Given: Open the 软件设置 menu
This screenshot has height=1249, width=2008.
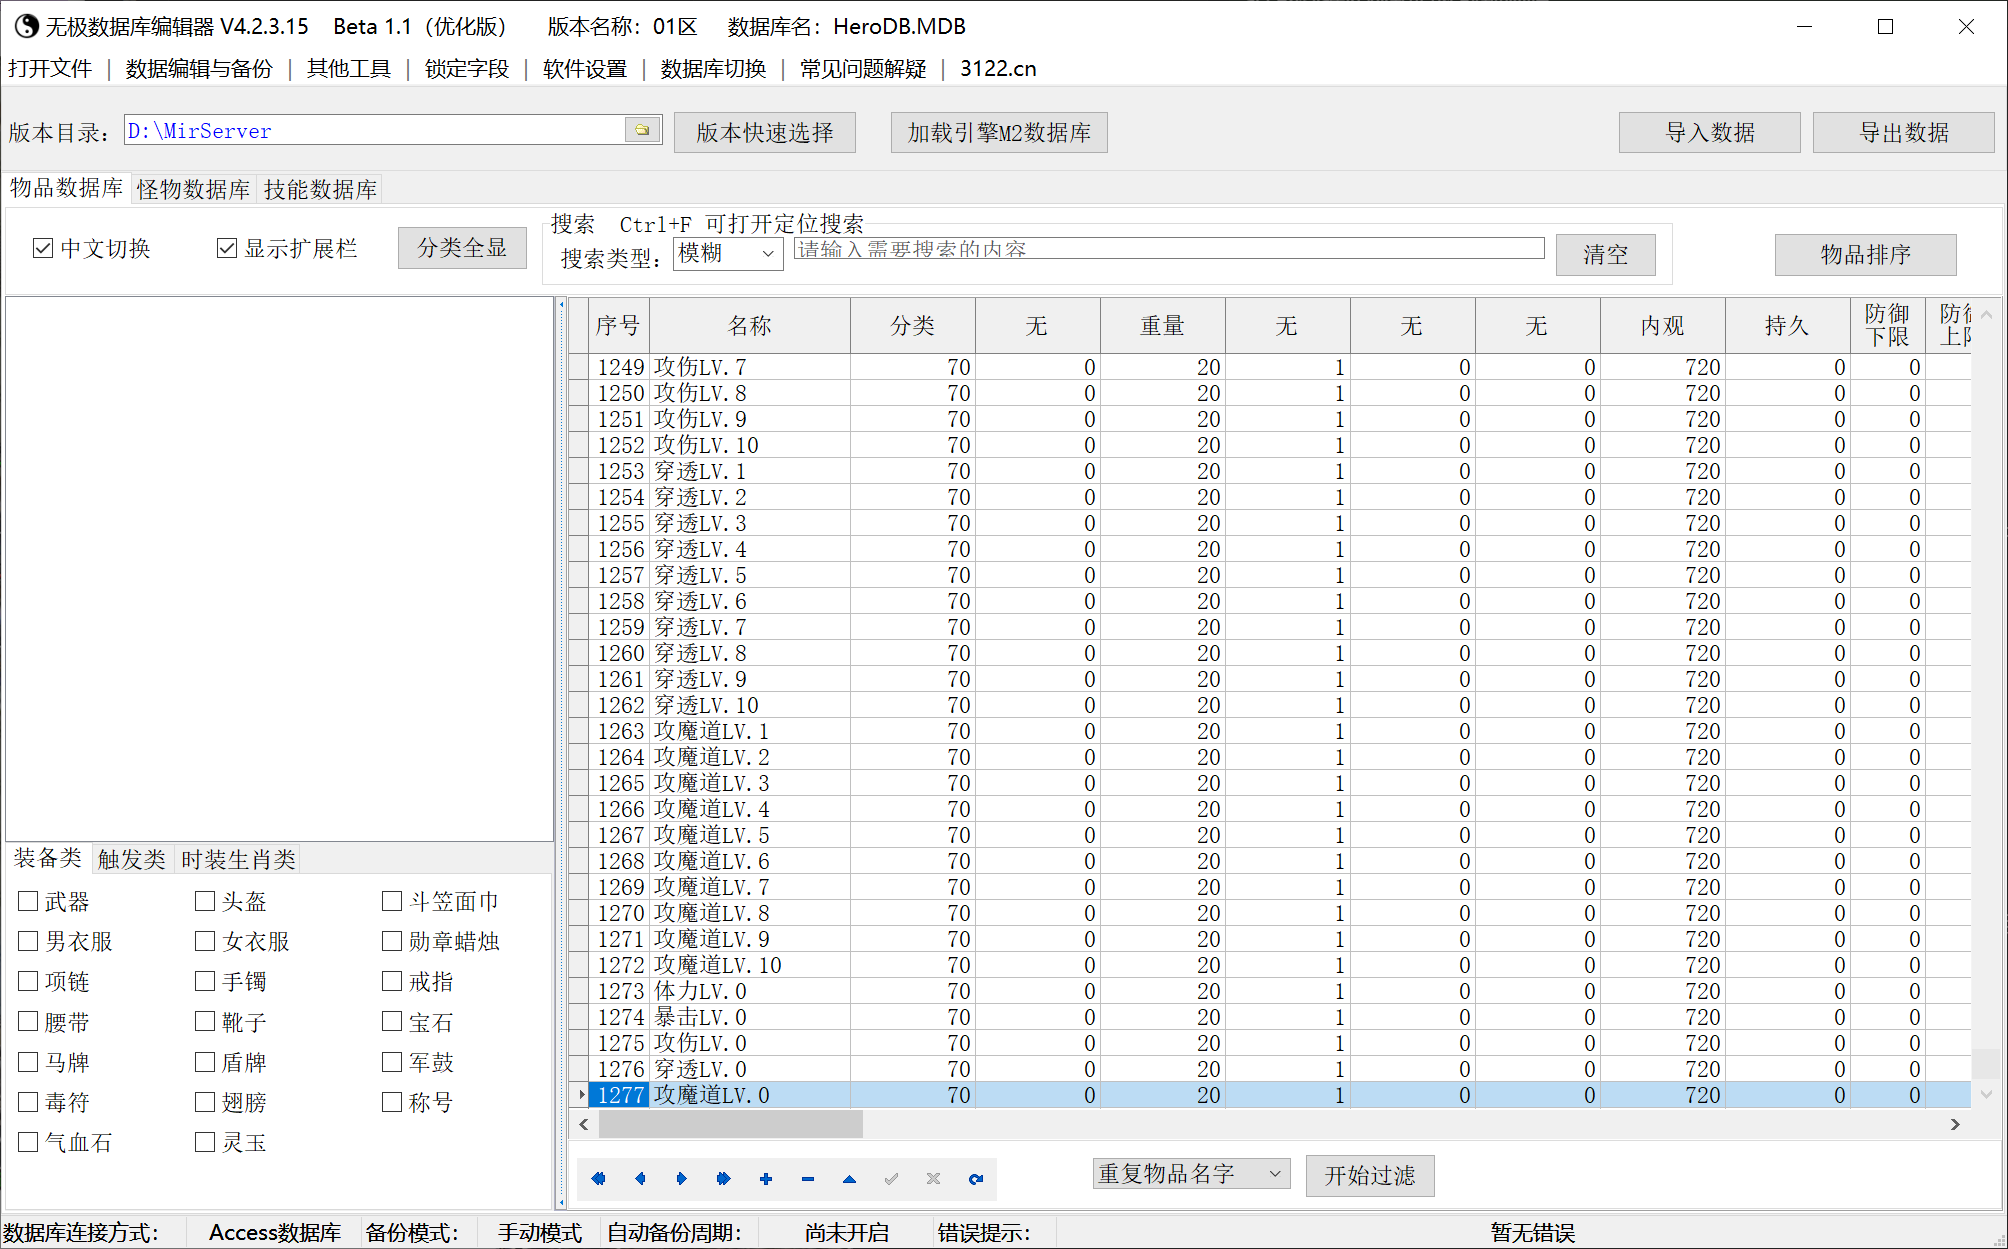Looking at the screenshot, I should (585, 68).
